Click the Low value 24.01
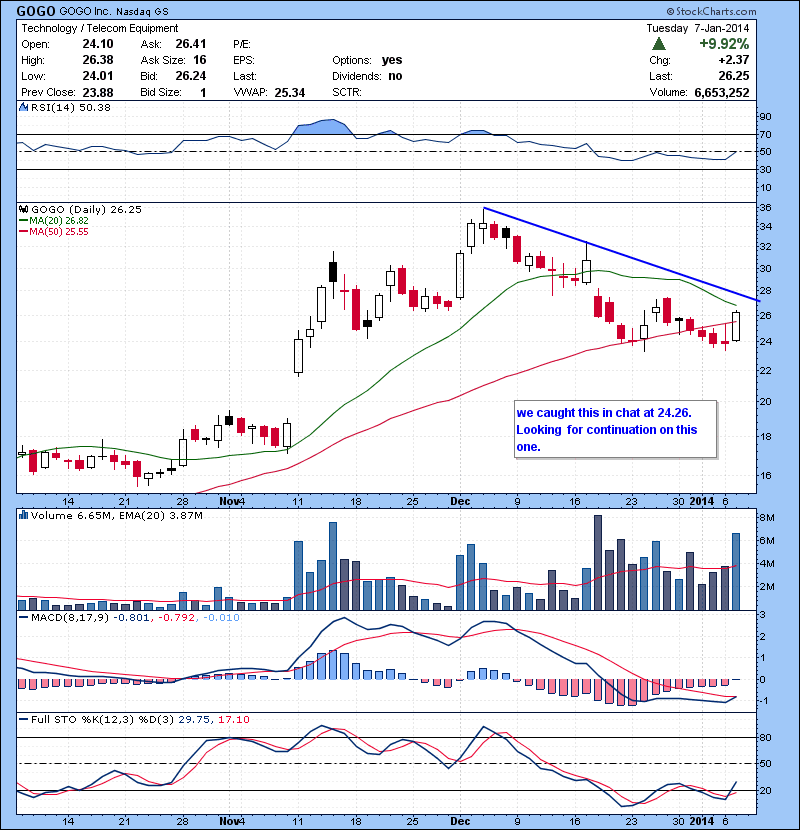800x830 pixels. coord(98,76)
